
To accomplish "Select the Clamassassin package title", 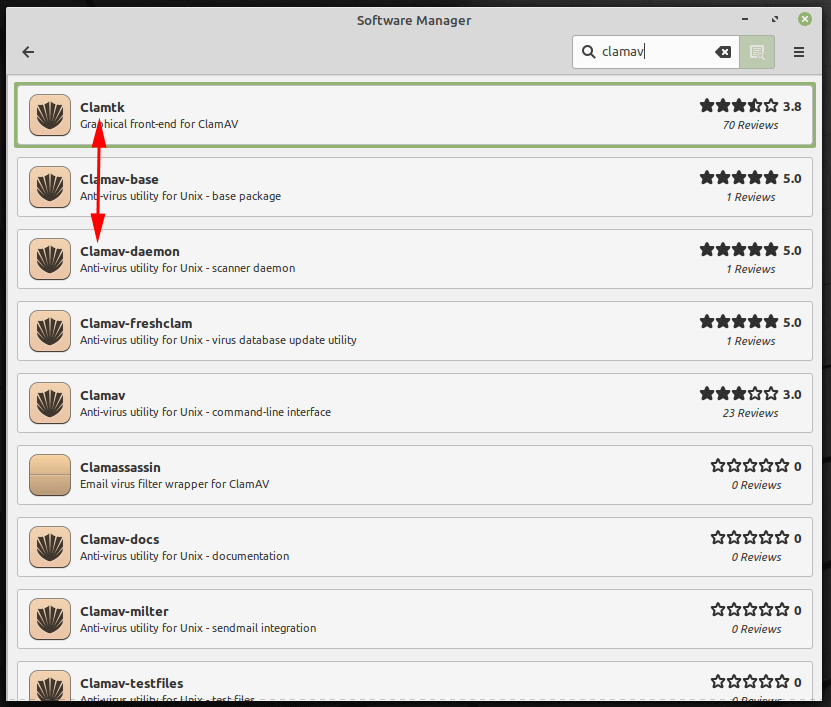I will 120,468.
